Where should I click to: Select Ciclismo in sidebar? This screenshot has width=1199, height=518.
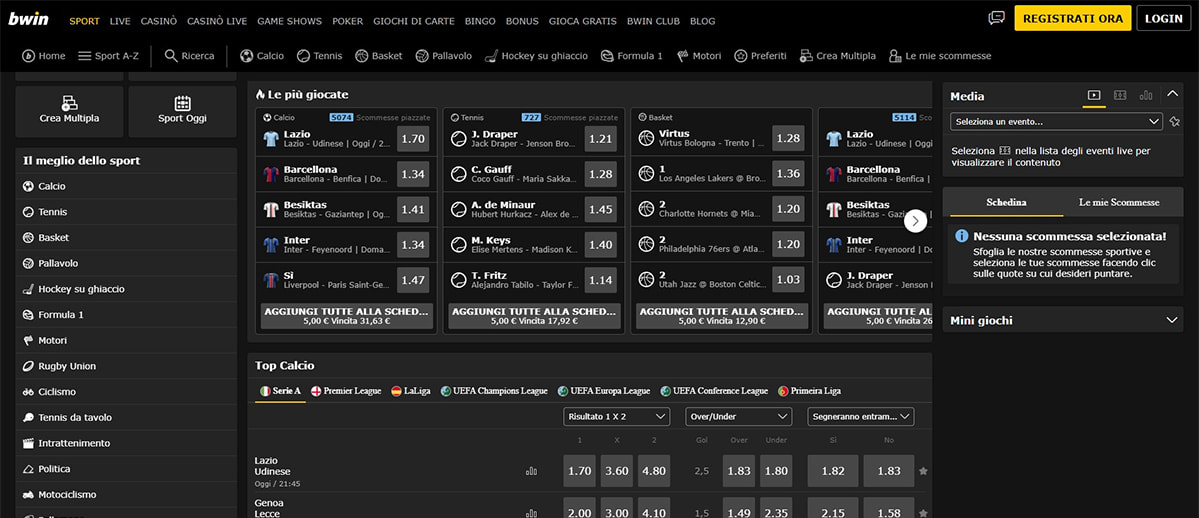pyautogui.click(x=126, y=392)
